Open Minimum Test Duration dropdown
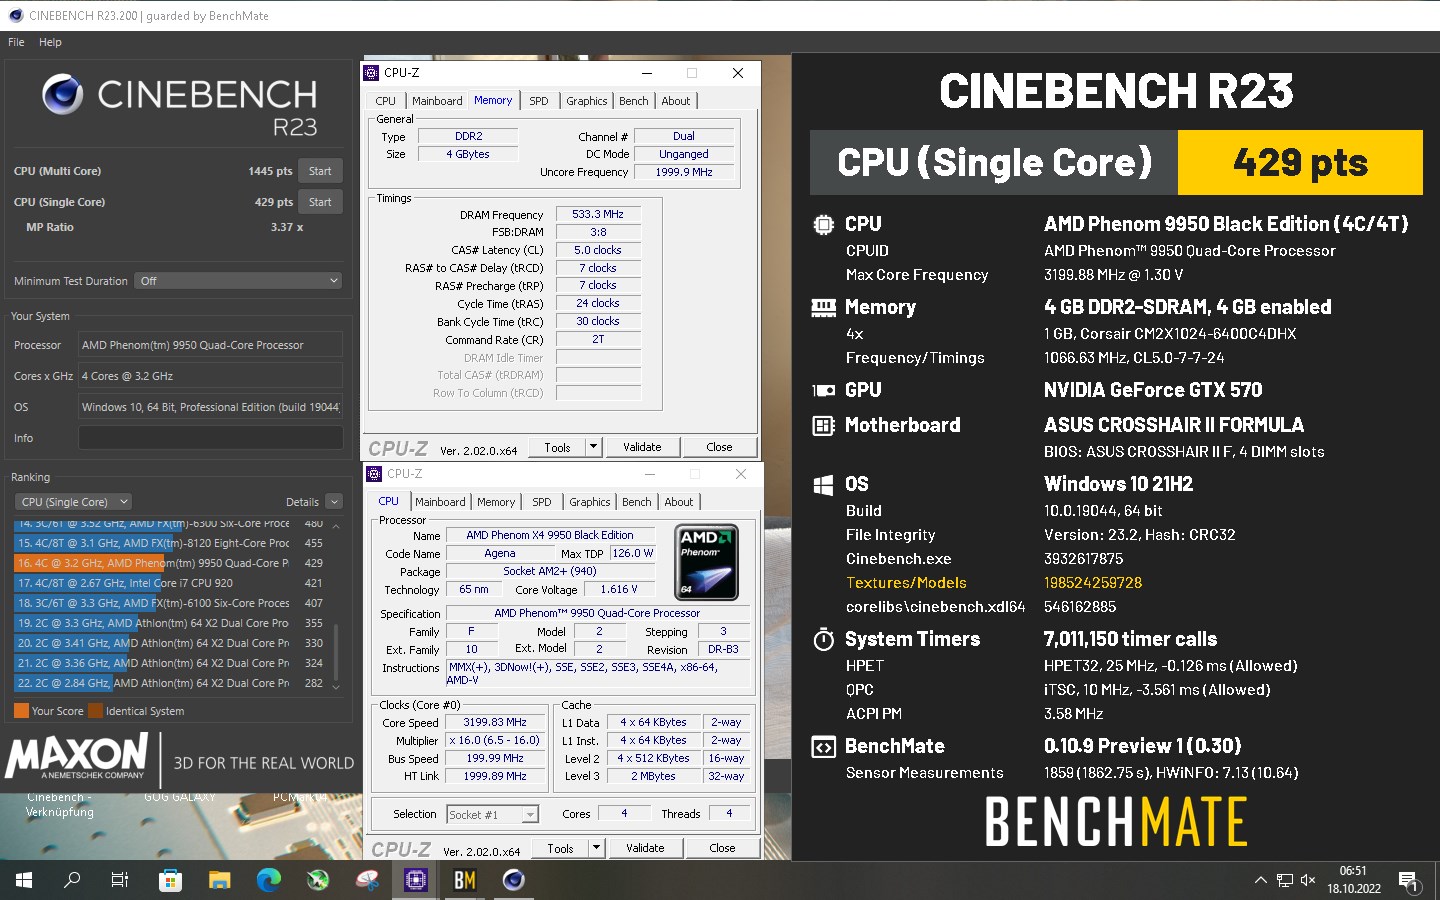 pos(240,281)
